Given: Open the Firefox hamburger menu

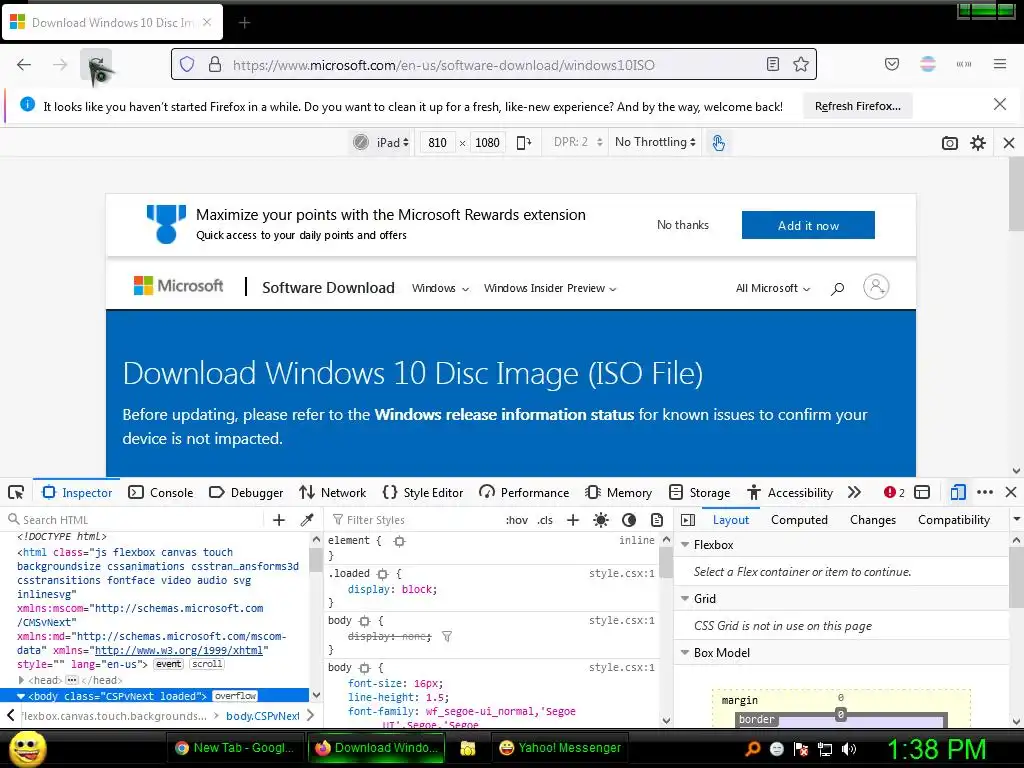Looking at the screenshot, I should point(999,64).
